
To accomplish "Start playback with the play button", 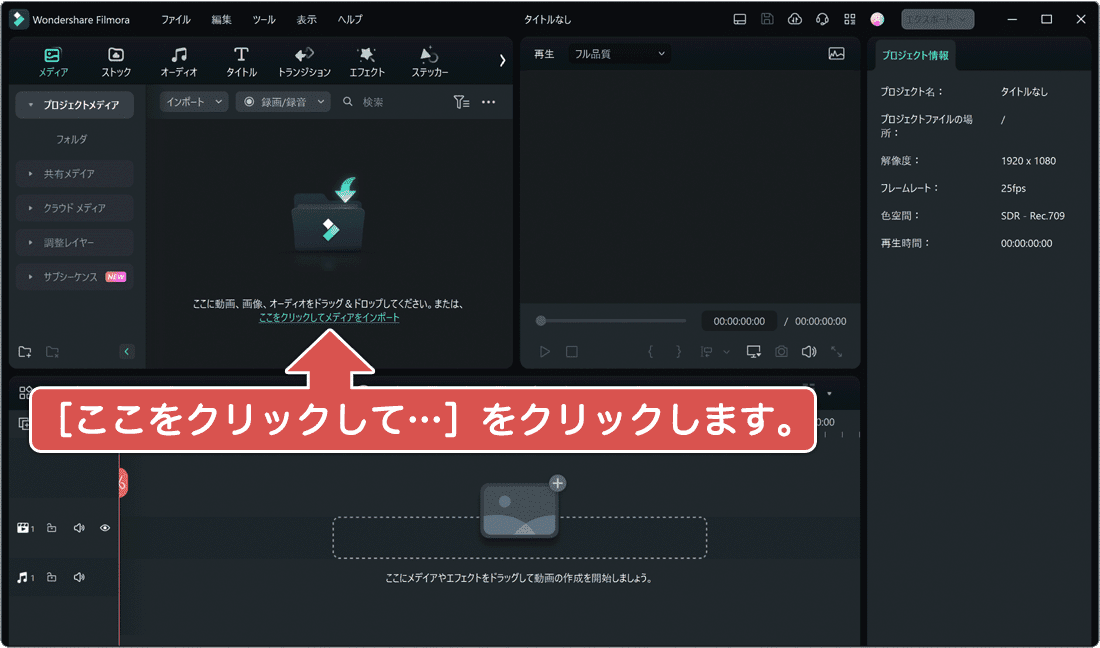I will point(543,351).
